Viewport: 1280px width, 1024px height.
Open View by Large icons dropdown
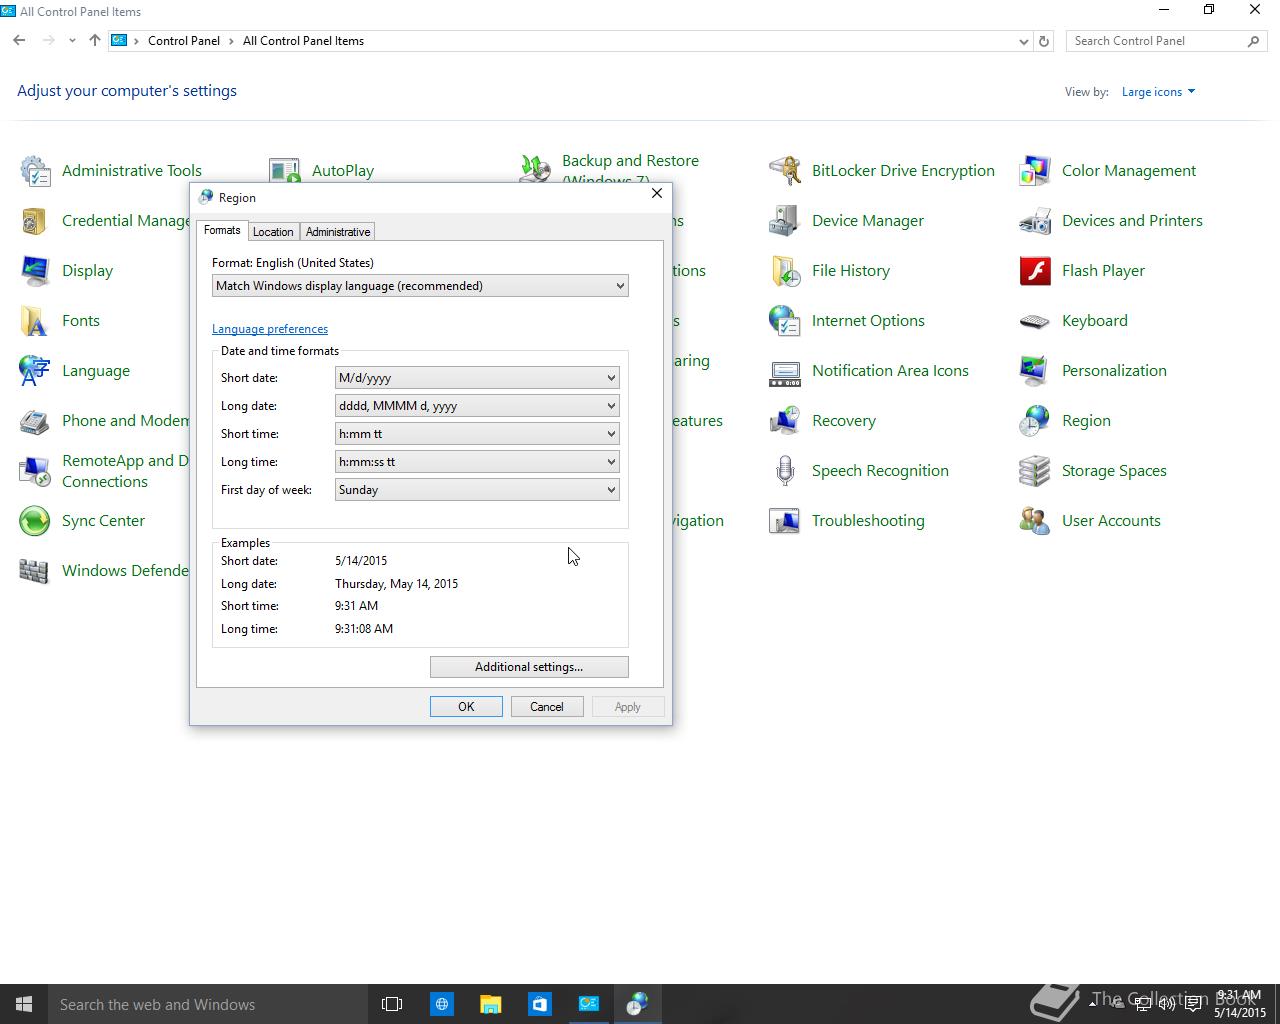coord(1158,92)
